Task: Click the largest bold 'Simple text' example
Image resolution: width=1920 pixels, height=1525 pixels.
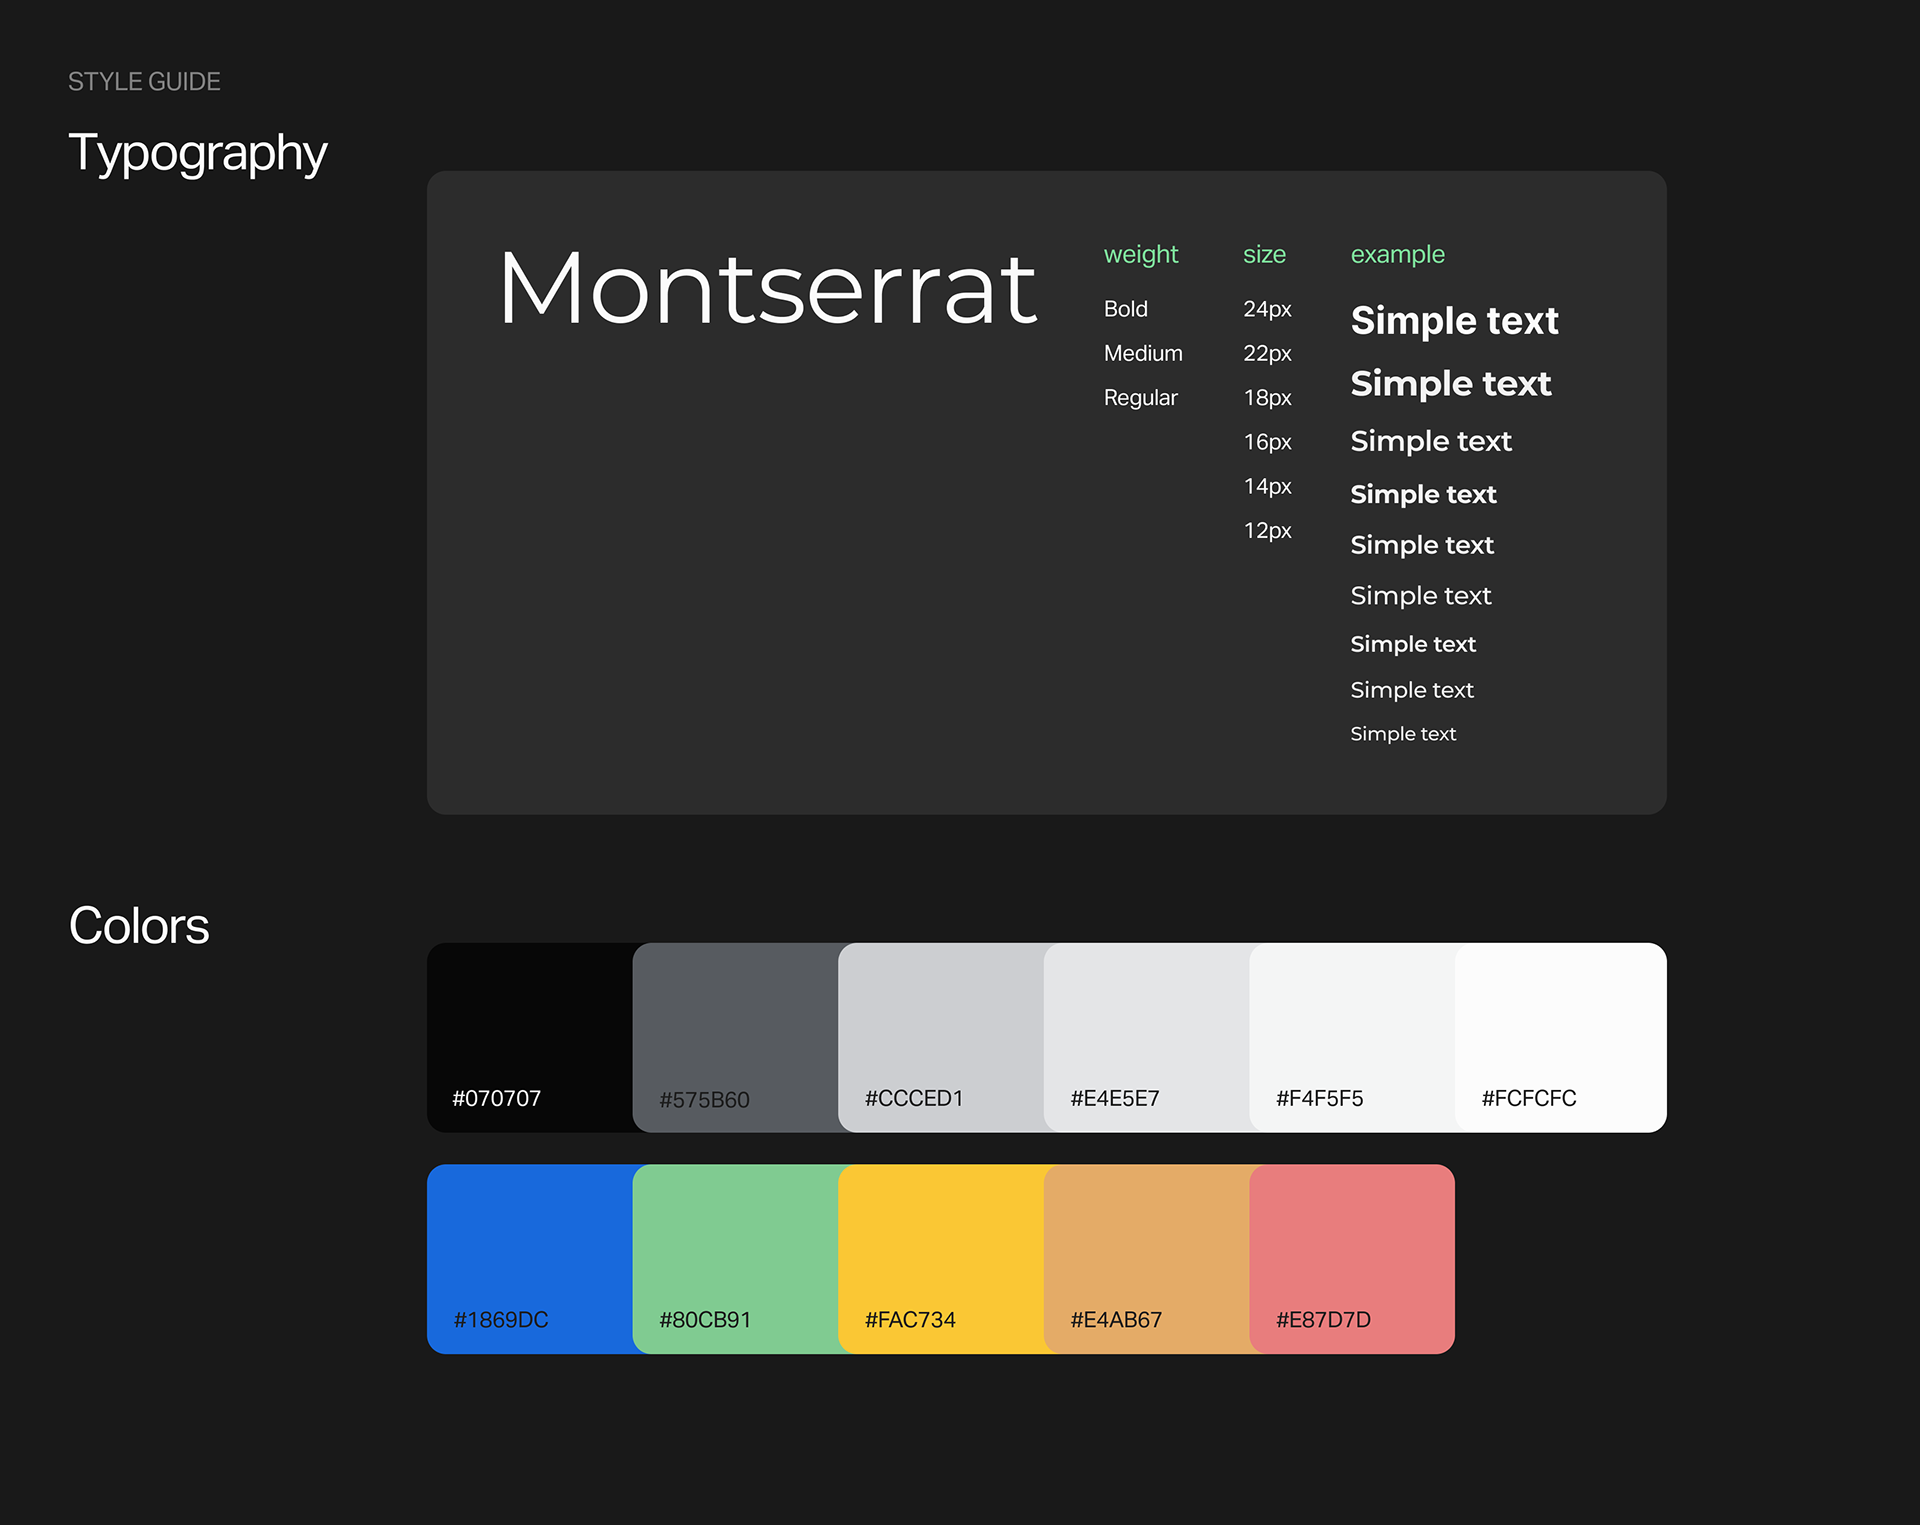Action: (x=1454, y=321)
